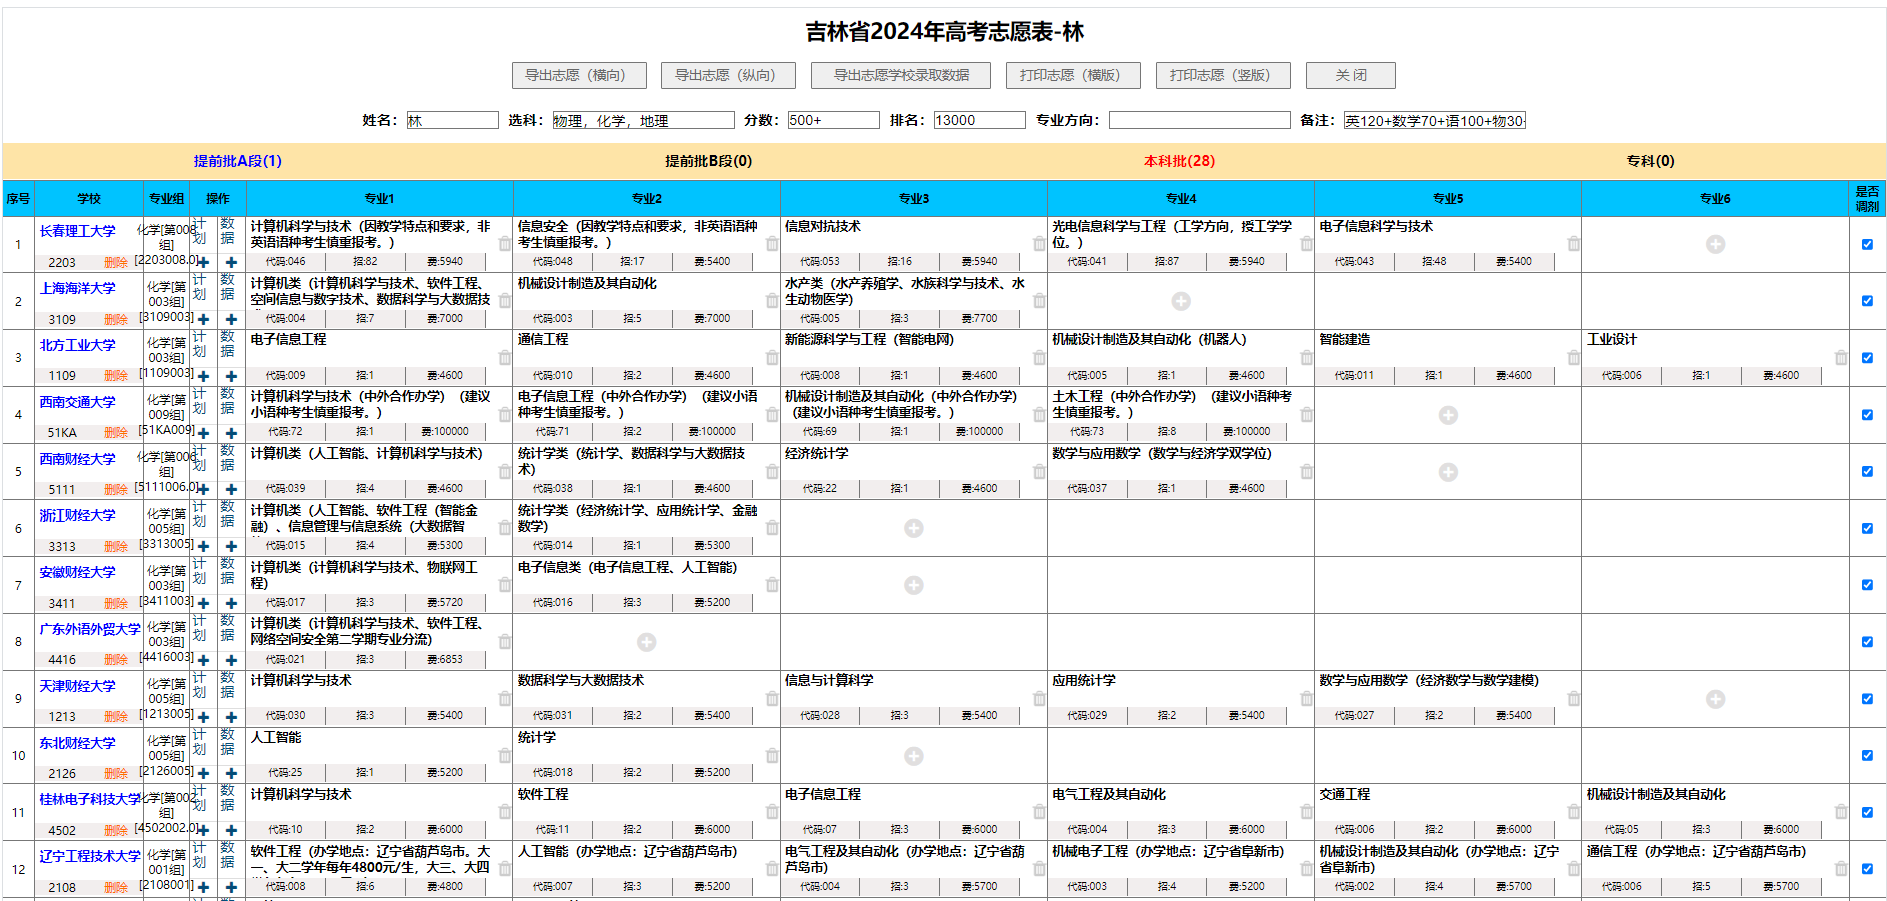
Task: Click 数据 plus icon in 天津财经大学 row
Action: click(231, 717)
